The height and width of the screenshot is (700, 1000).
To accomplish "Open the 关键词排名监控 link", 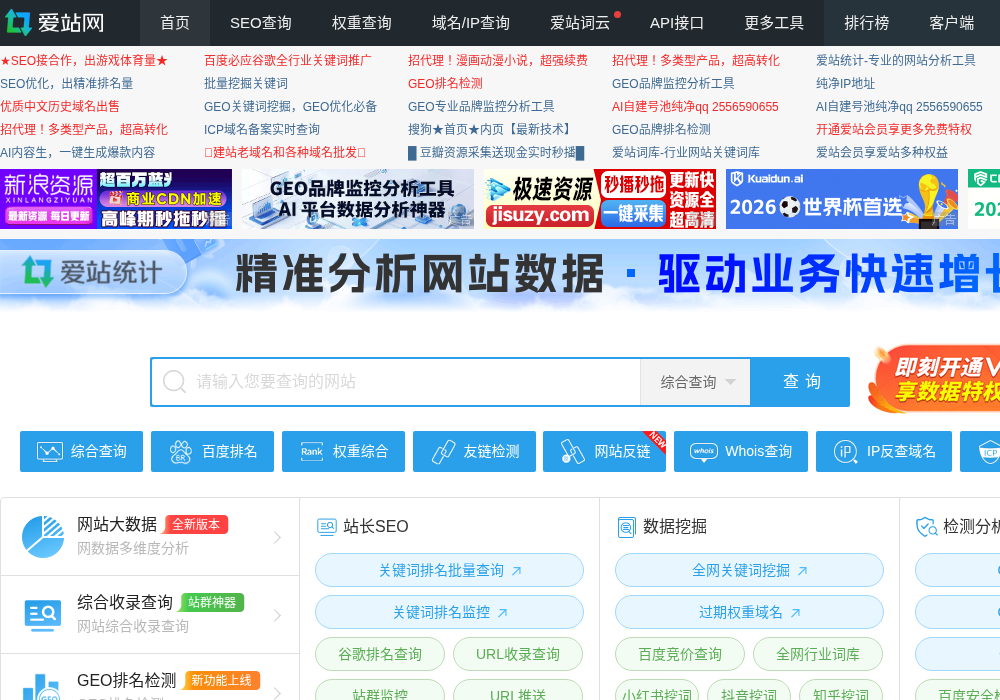I will (x=449, y=612).
